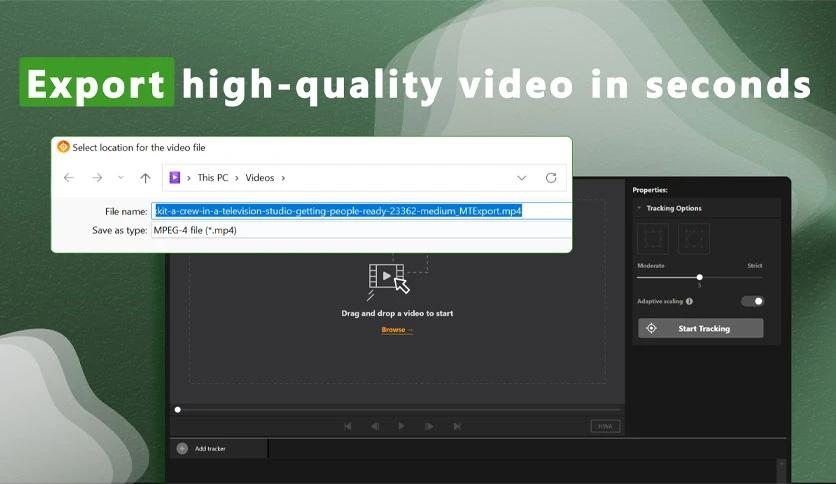Toggle the Adaptive scaling switch
The image size is (836, 484).
(x=752, y=301)
